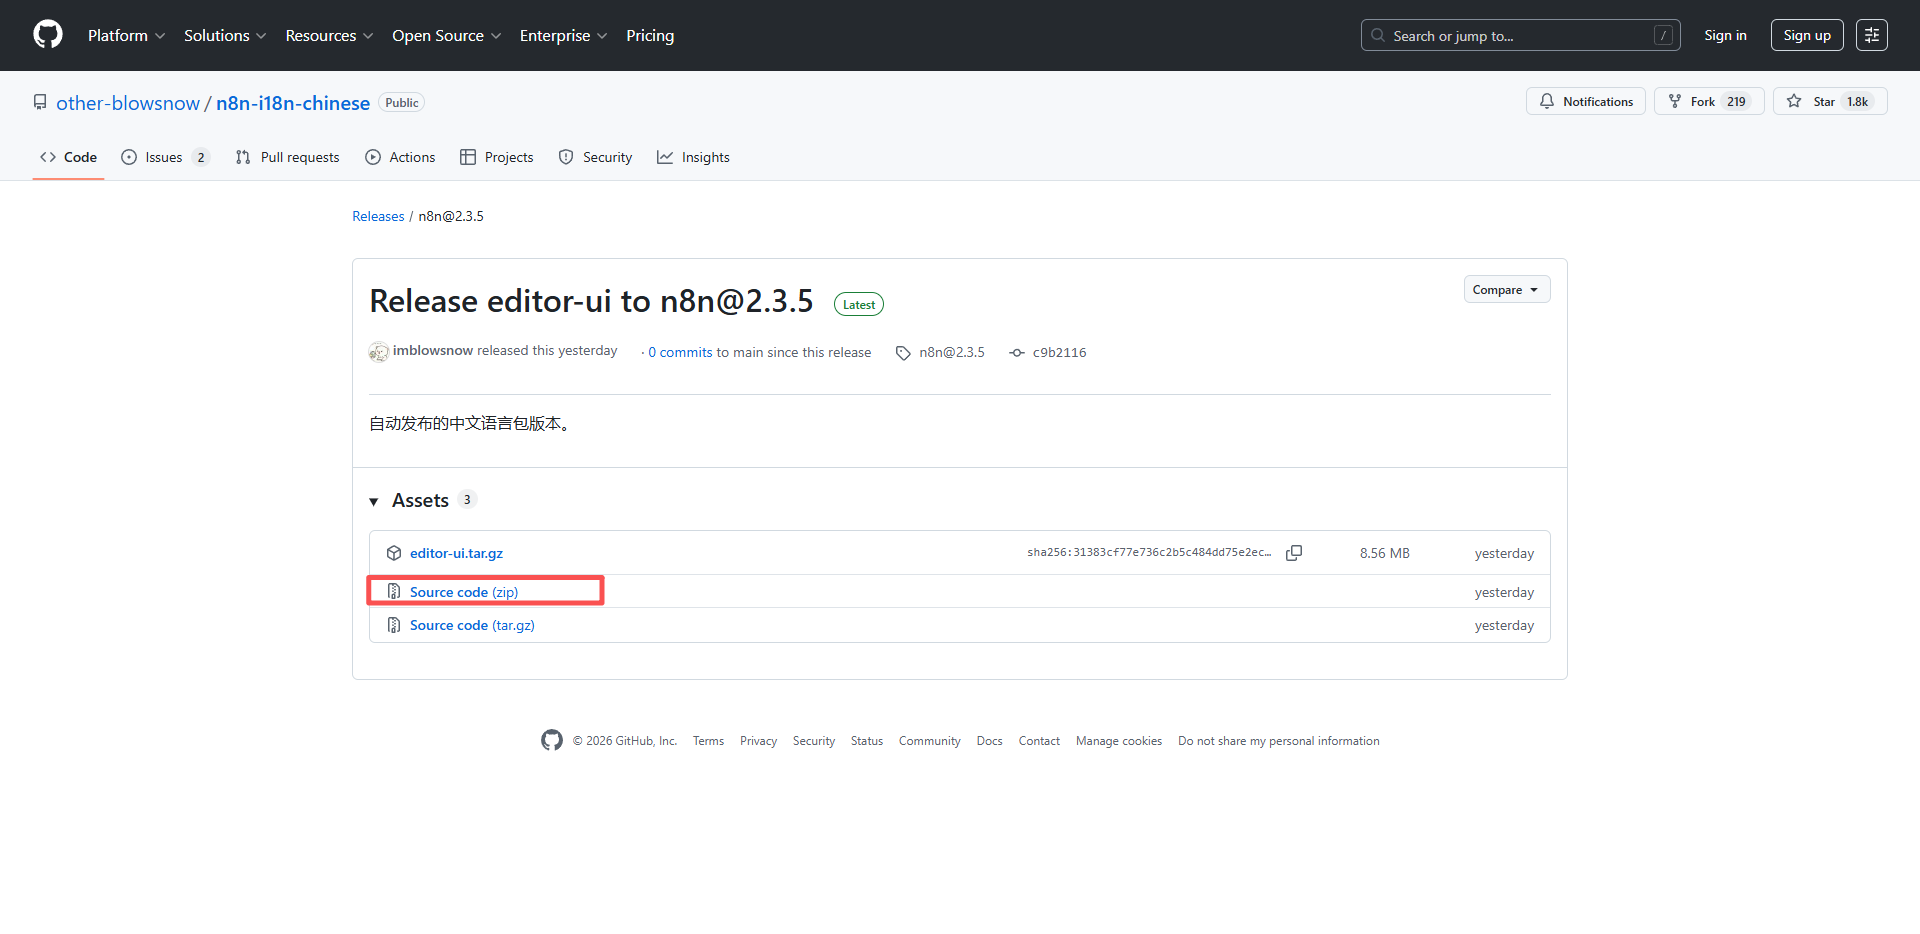Open the footer Community link
The height and width of the screenshot is (934, 1920).
[x=930, y=741]
